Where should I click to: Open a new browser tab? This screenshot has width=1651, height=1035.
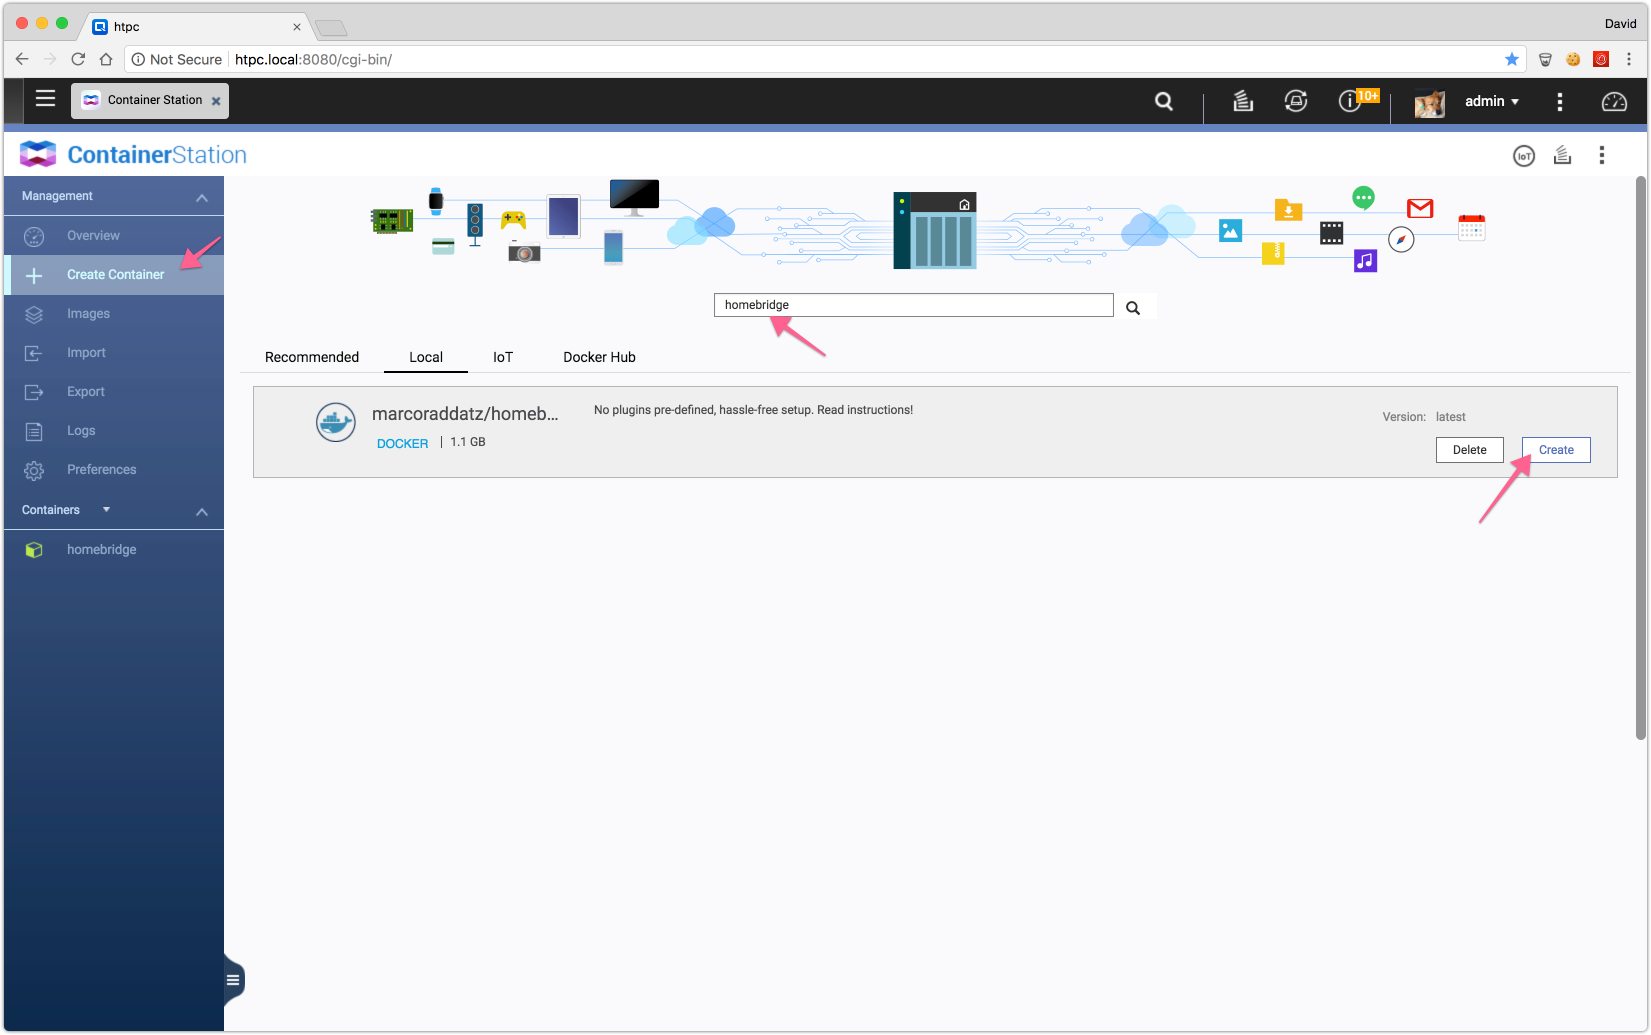coord(331,27)
